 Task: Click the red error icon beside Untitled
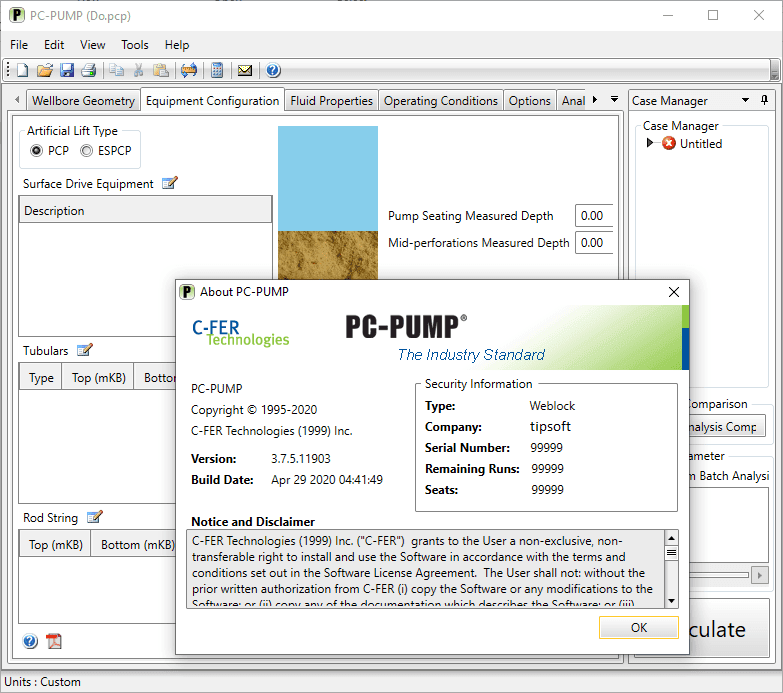click(669, 143)
